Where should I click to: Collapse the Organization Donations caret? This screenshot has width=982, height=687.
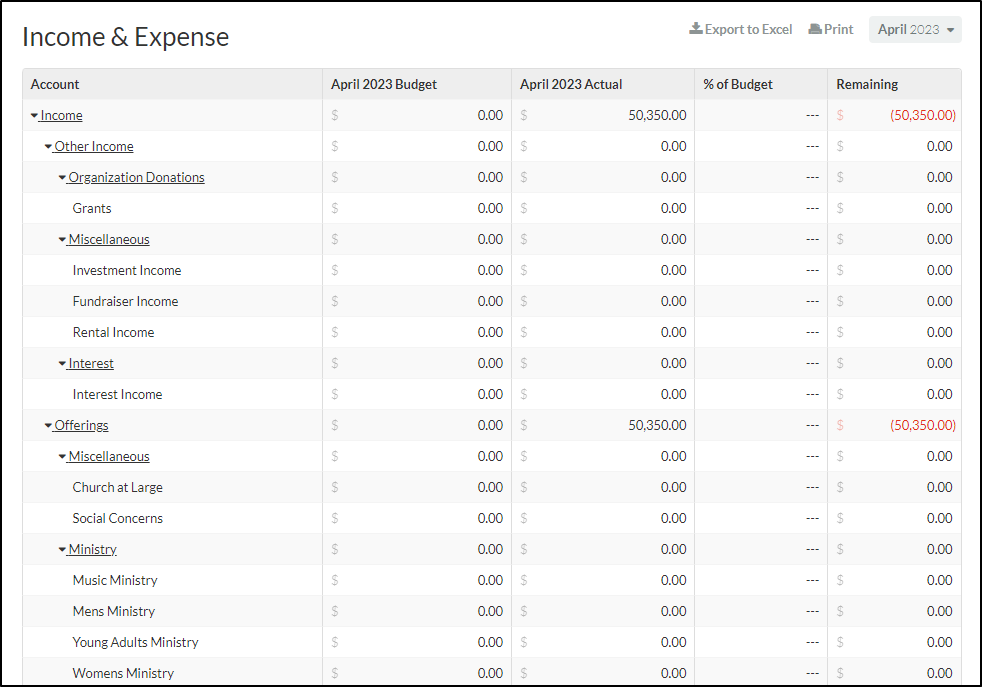62,178
